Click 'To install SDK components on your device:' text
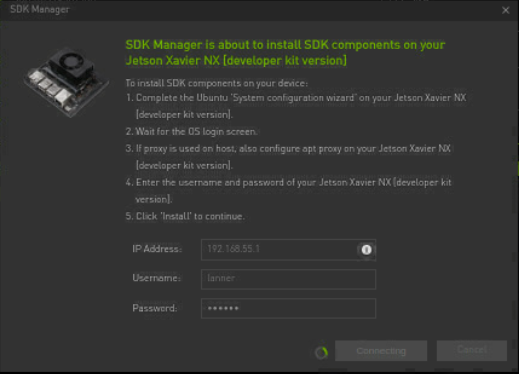520x375 pixels. click(x=217, y=83)
